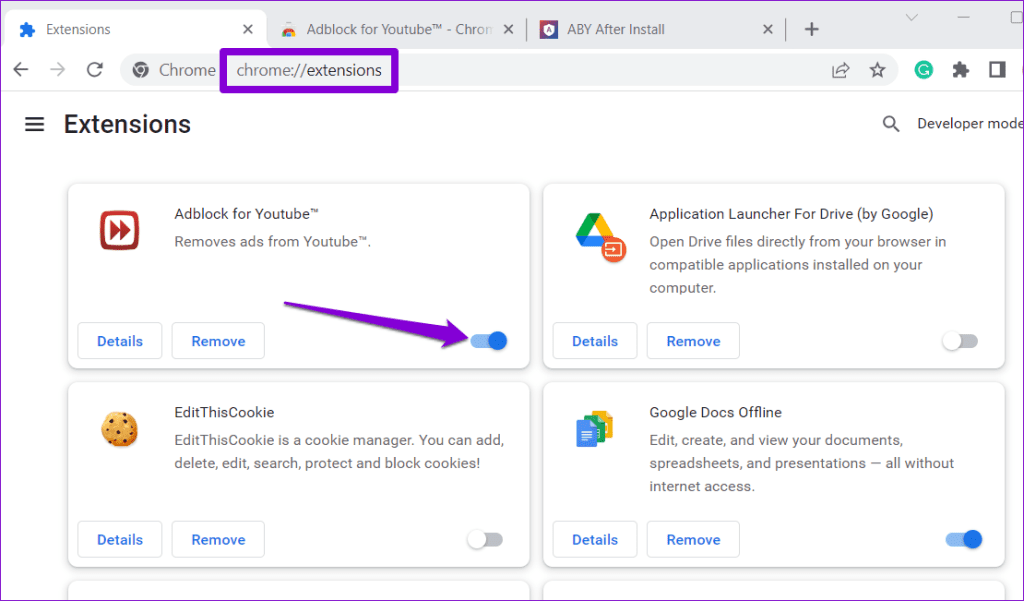Click the search extensions magnifier icon
The height and width of the screenshot is (601, 1024).
[x=890, y=124]
